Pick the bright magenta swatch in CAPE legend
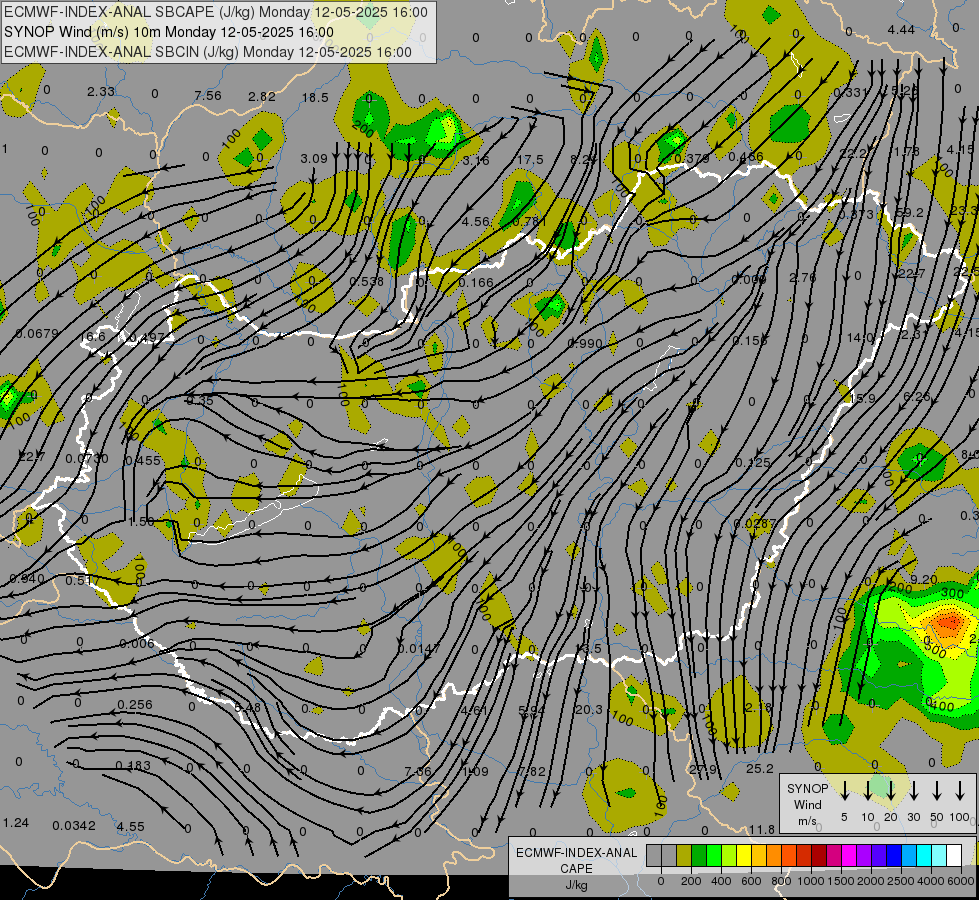979x900 pixels. point(849,856)
